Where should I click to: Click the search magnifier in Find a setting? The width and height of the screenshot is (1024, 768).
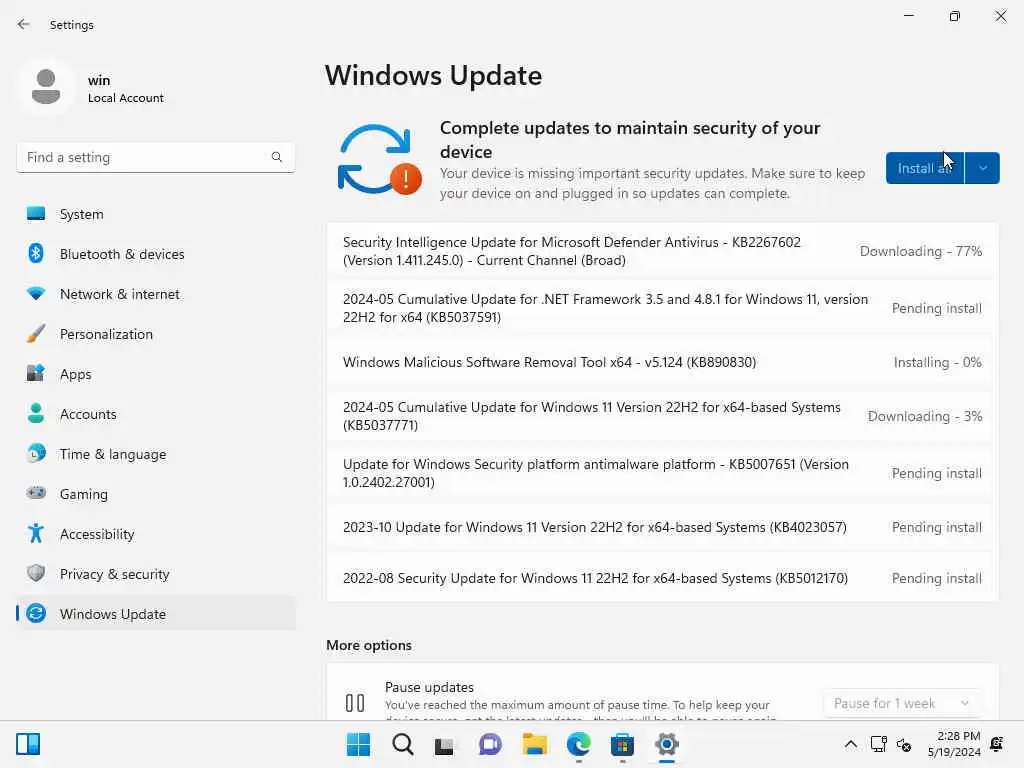pos(277,157)
